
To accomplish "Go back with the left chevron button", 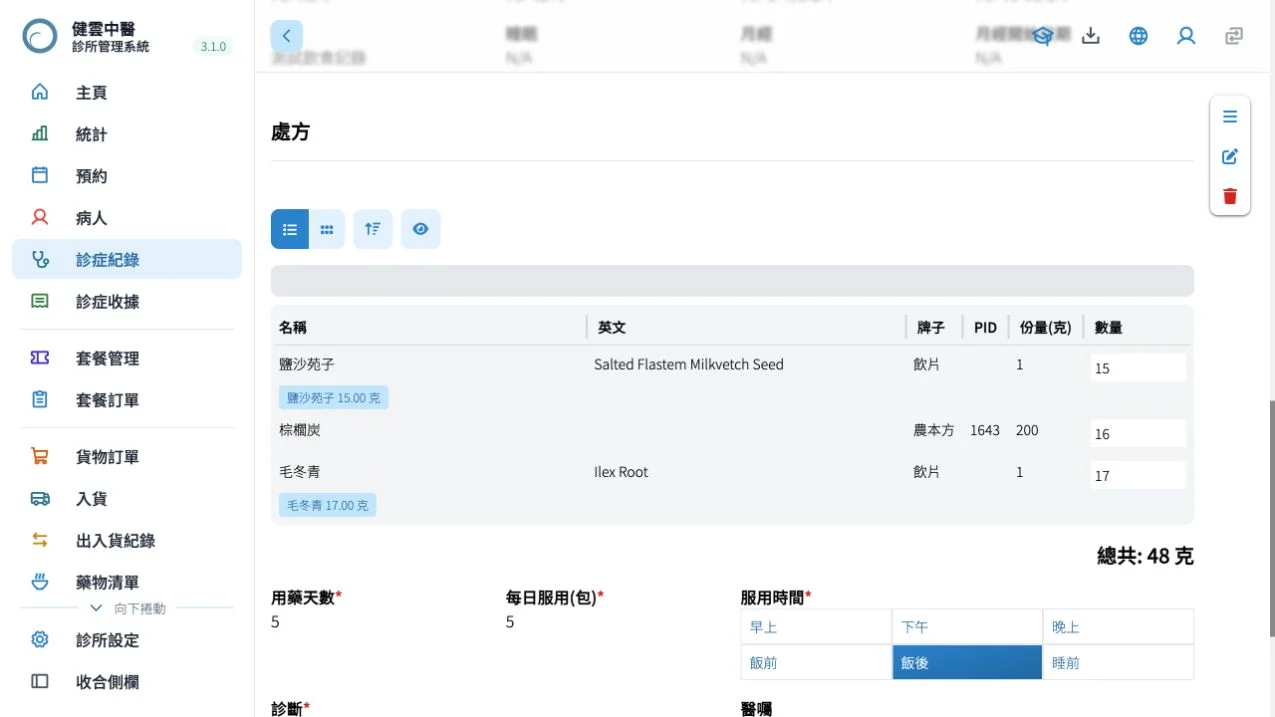I will pos(286,36).
